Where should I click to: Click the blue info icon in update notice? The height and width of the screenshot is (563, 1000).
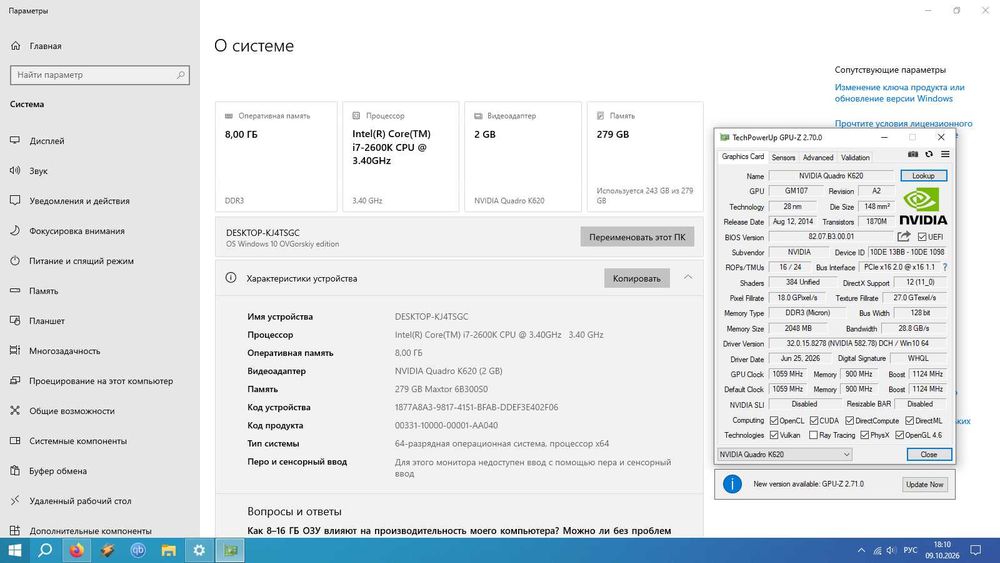pos(732,484)
